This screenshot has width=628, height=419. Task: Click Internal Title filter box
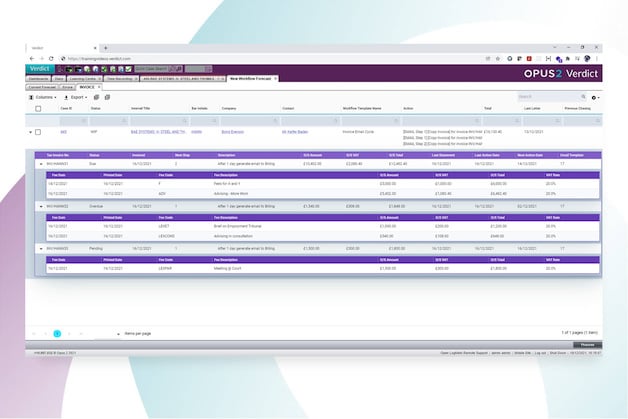point(159,121)
